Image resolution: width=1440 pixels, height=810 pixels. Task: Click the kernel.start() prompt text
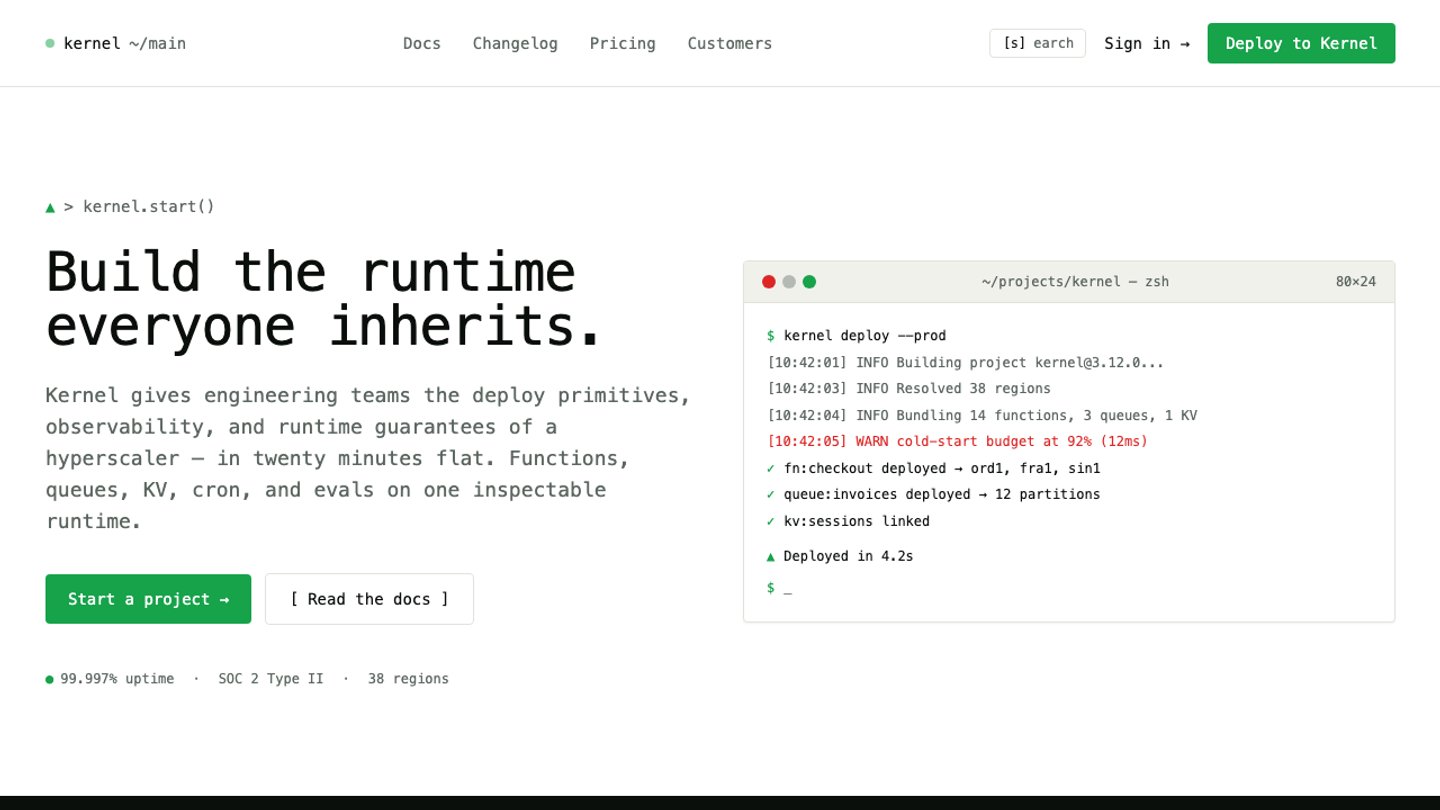[149, 207]
